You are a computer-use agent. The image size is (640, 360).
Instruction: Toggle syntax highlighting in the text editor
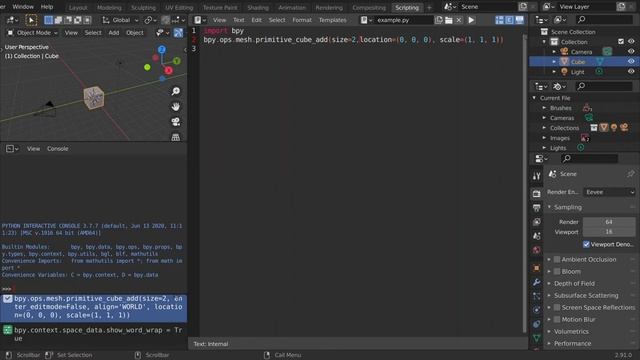[x=519, y=20]
